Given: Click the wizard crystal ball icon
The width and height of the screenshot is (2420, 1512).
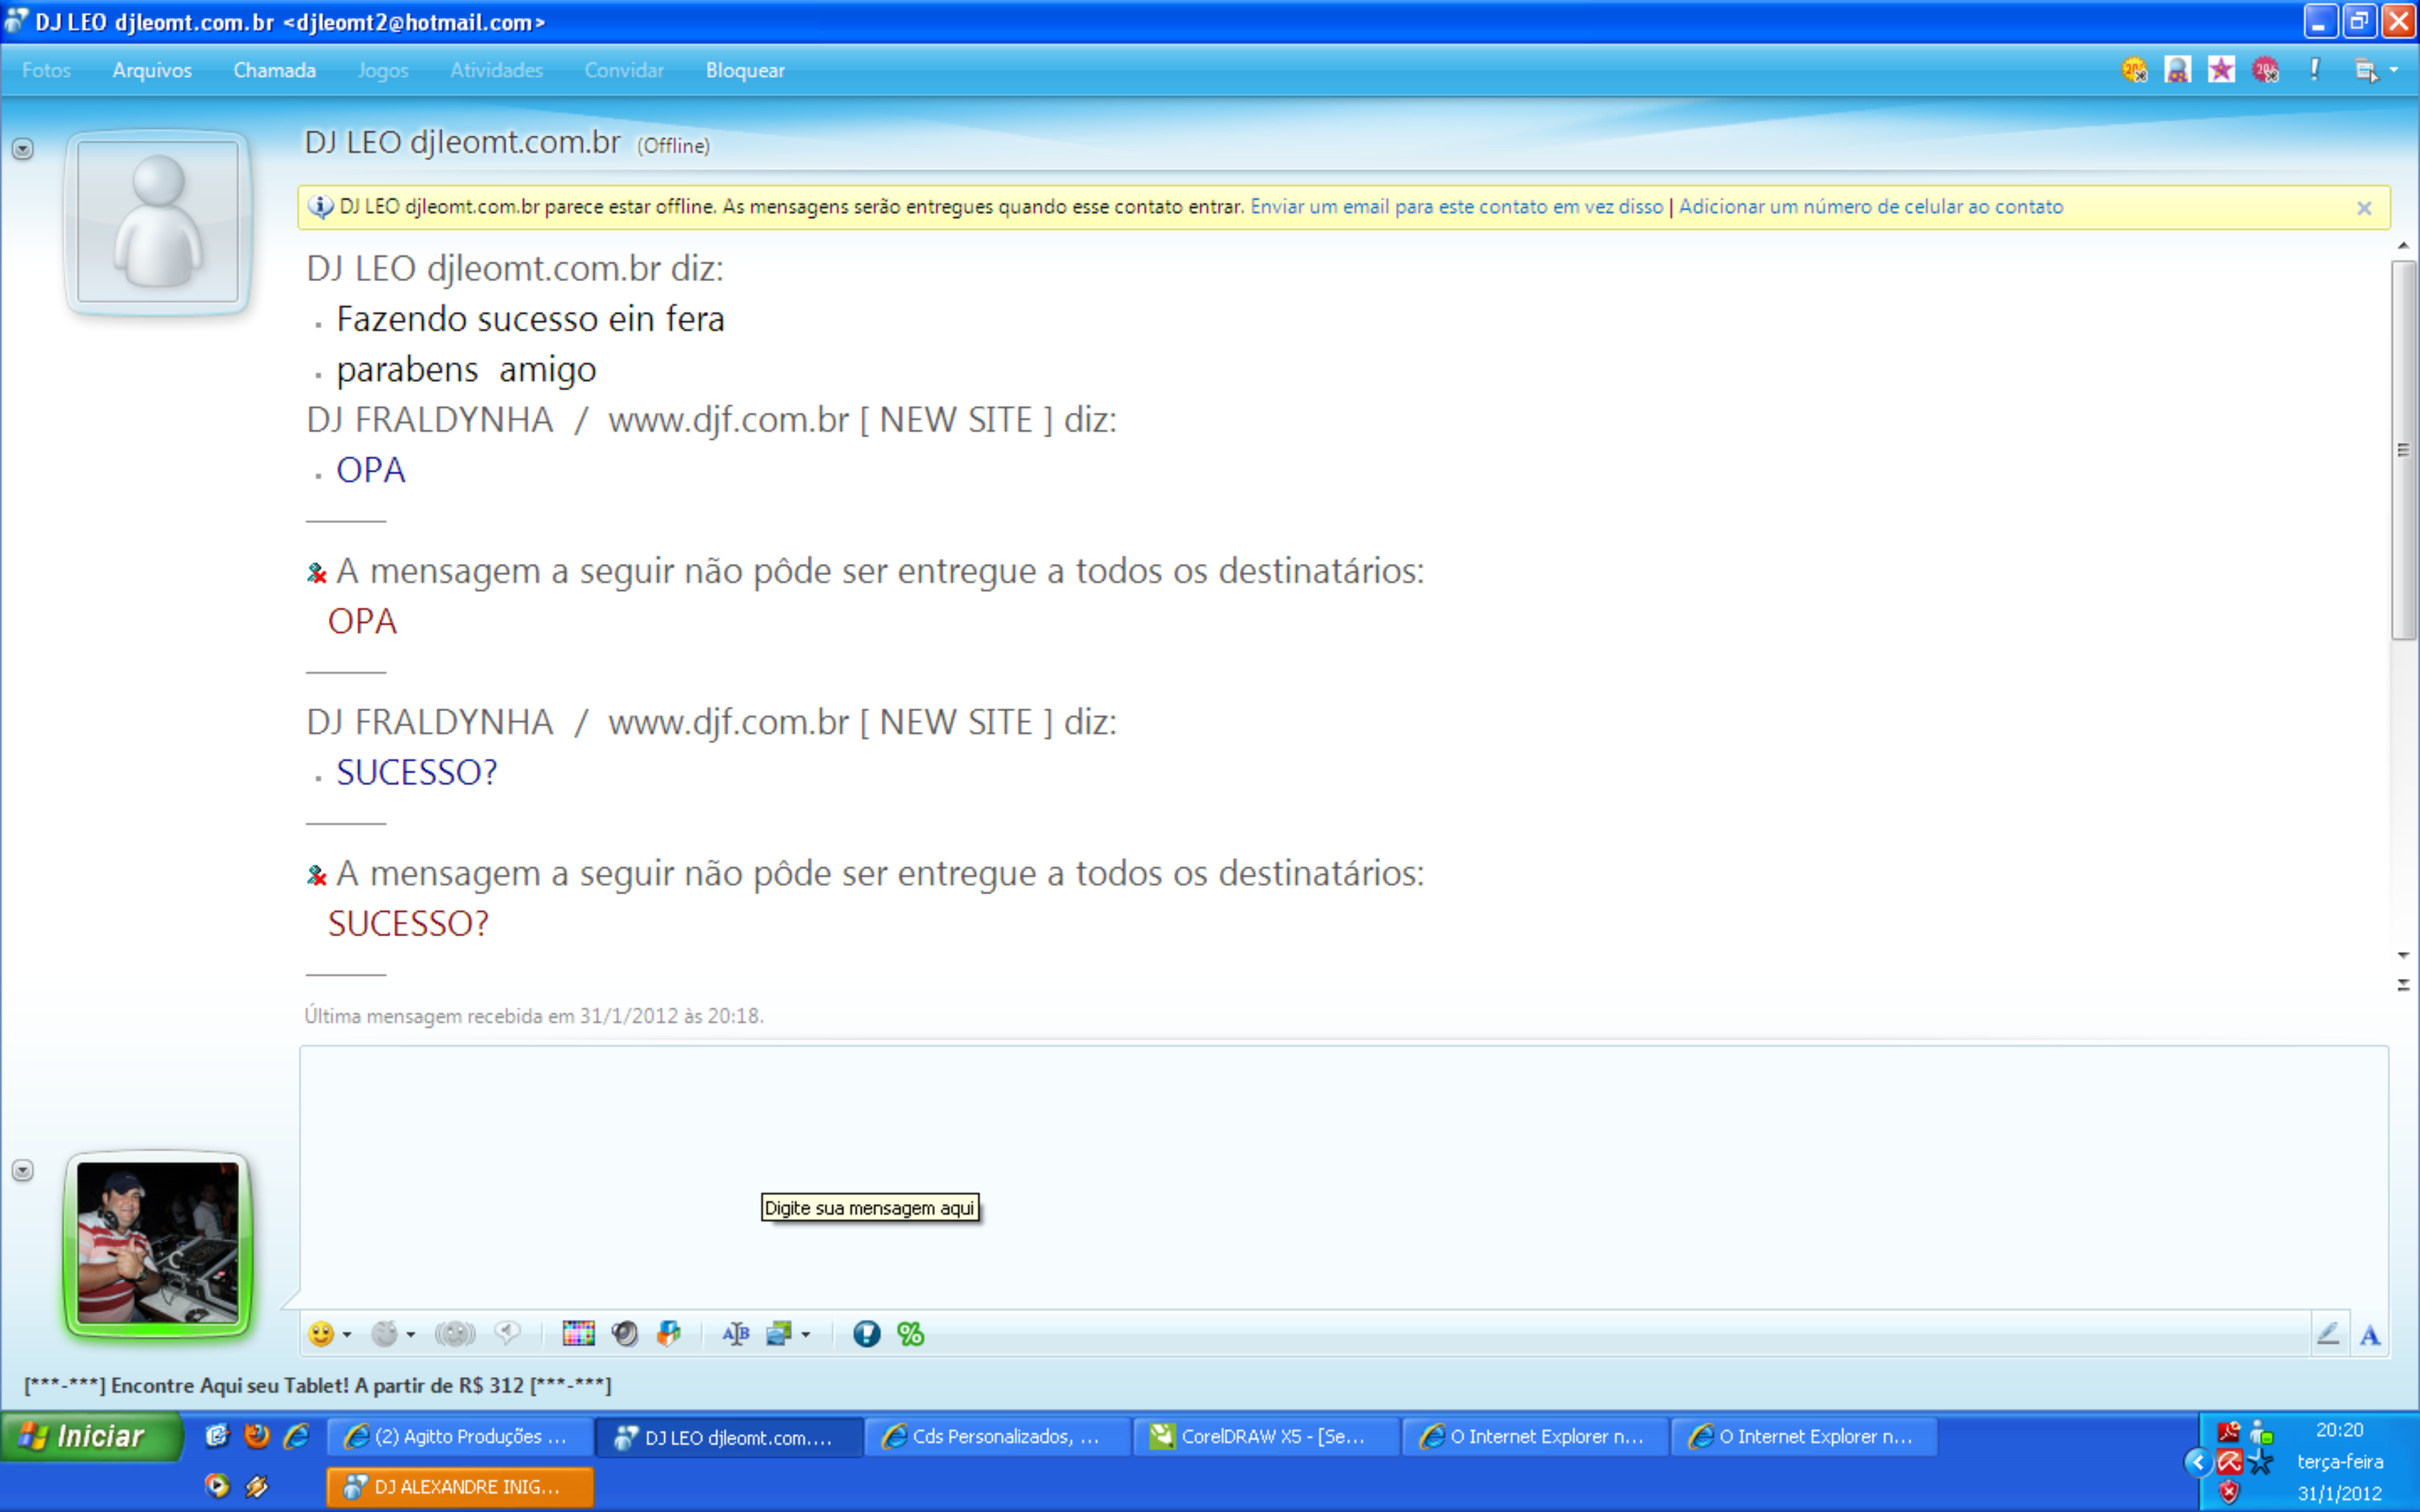Looking at the screenshot, I should [x=2177, y=70].
